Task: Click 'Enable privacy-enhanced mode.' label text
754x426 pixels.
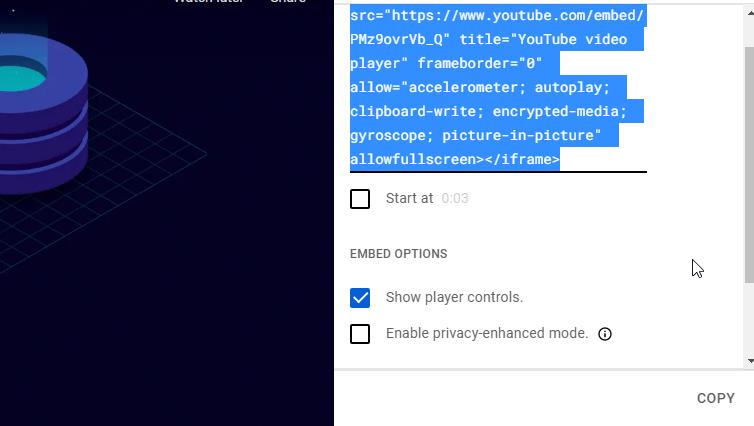Action: [x=487, y=333]
